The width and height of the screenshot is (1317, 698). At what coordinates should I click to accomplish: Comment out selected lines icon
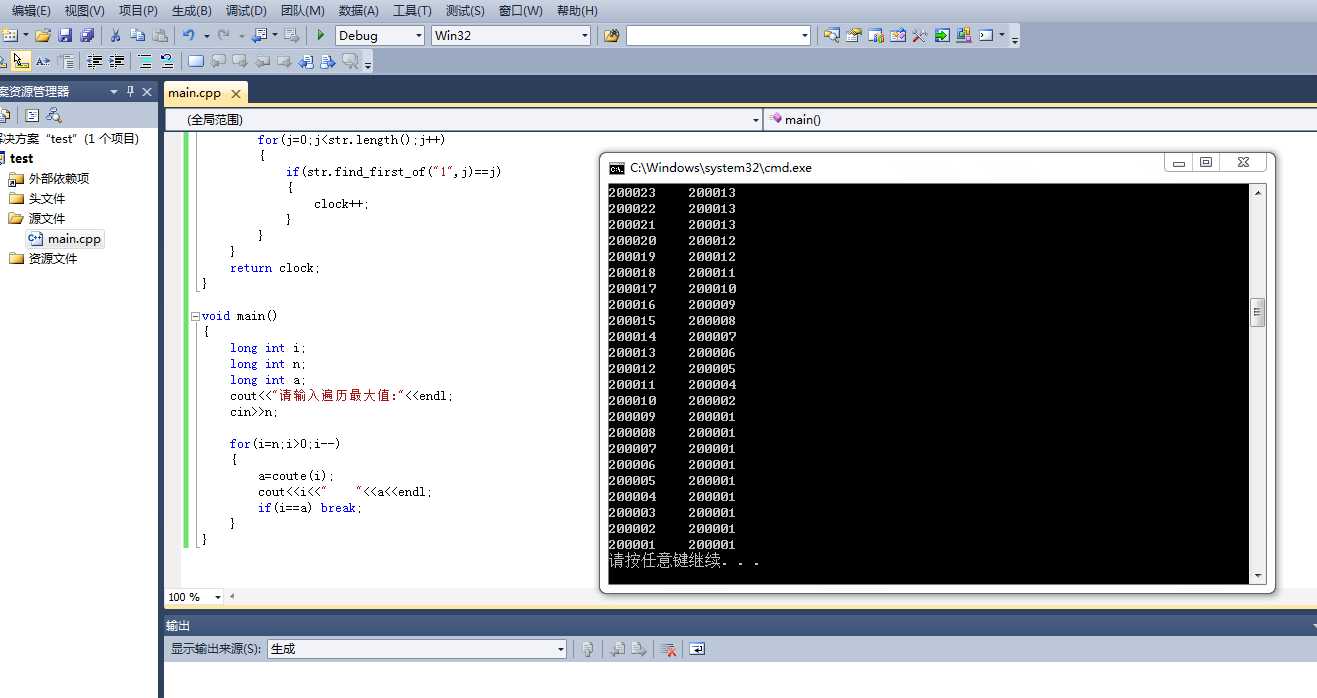tap(145, 61)
